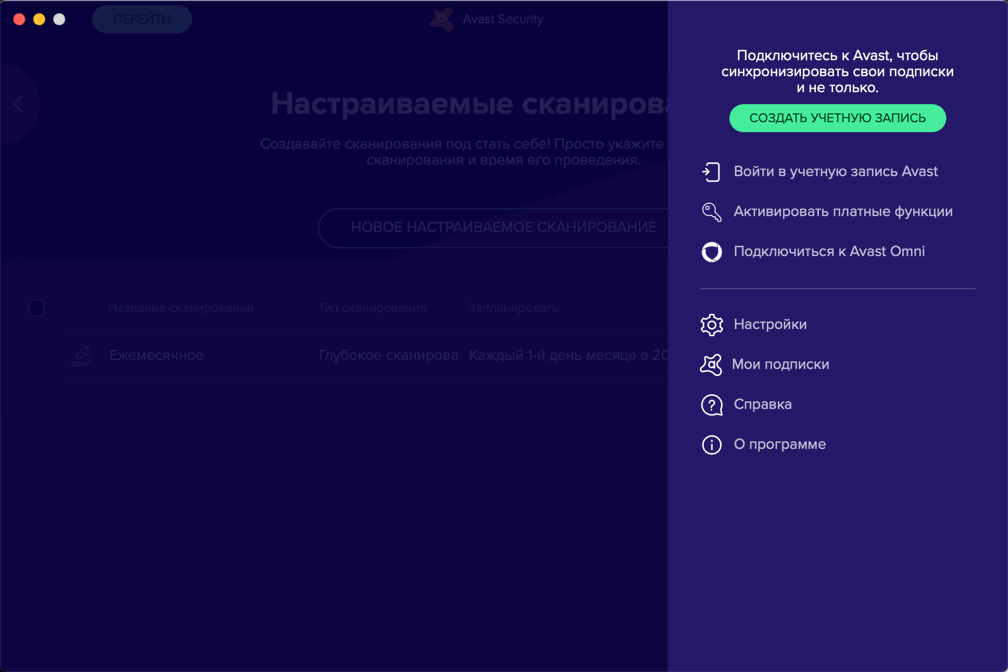Image resolution: width=1008 pixels, height=672 pixels.
Task: Click the Avast Security logo in the title bar
Action: [x=442, y=19]
